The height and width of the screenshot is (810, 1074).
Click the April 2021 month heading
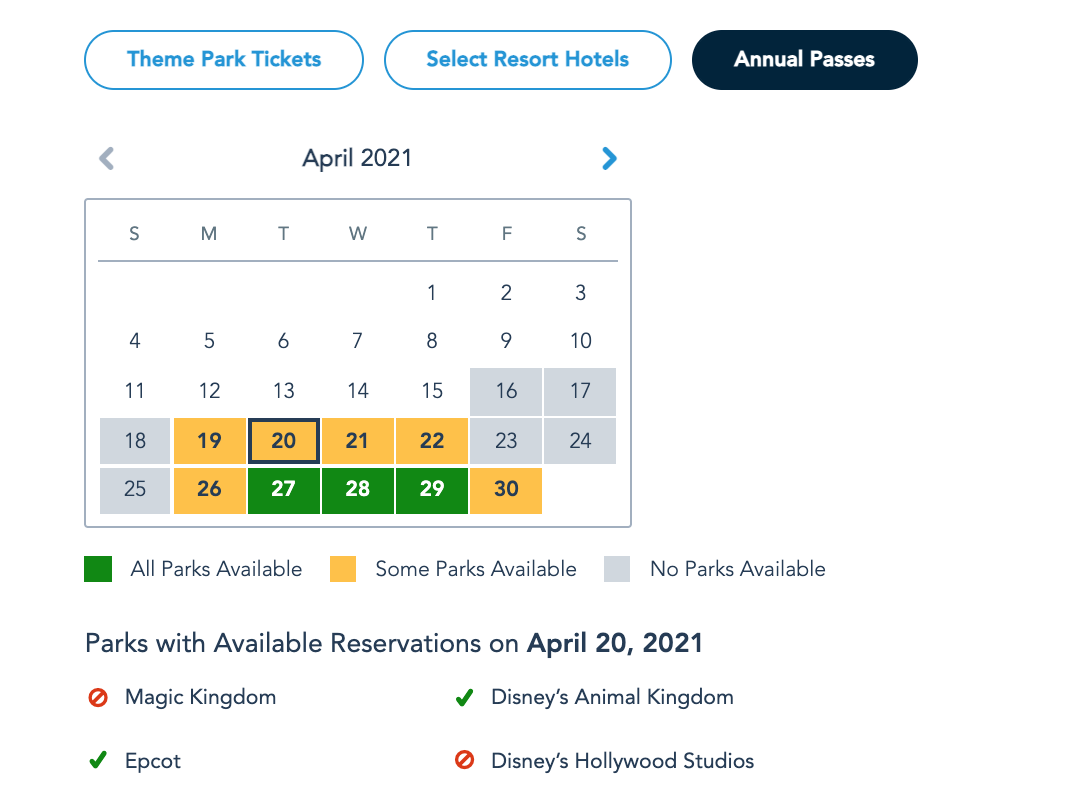click(x=357, y=158)
